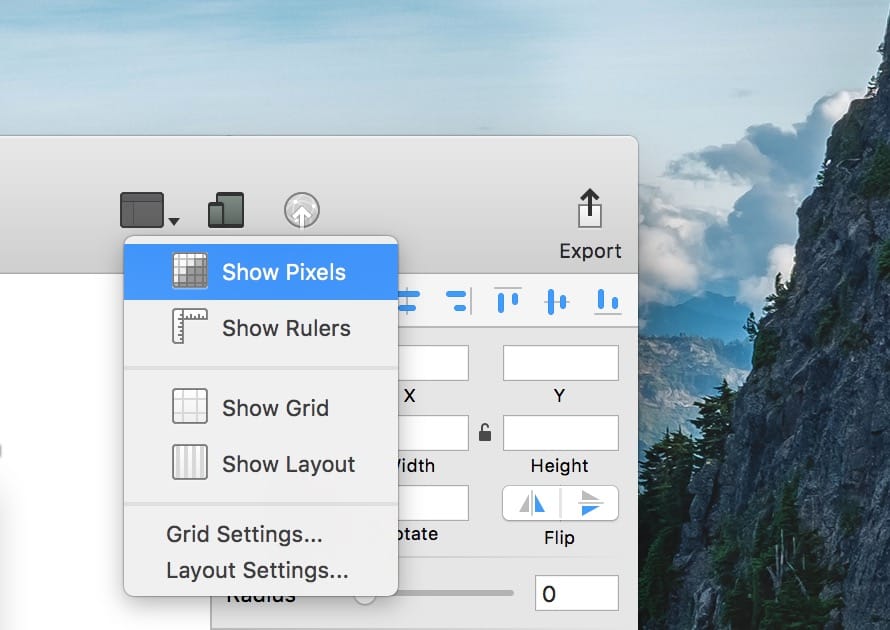Click the Y position input field
The width and height of the screenshot is (890, 630).
pos(561,363)
